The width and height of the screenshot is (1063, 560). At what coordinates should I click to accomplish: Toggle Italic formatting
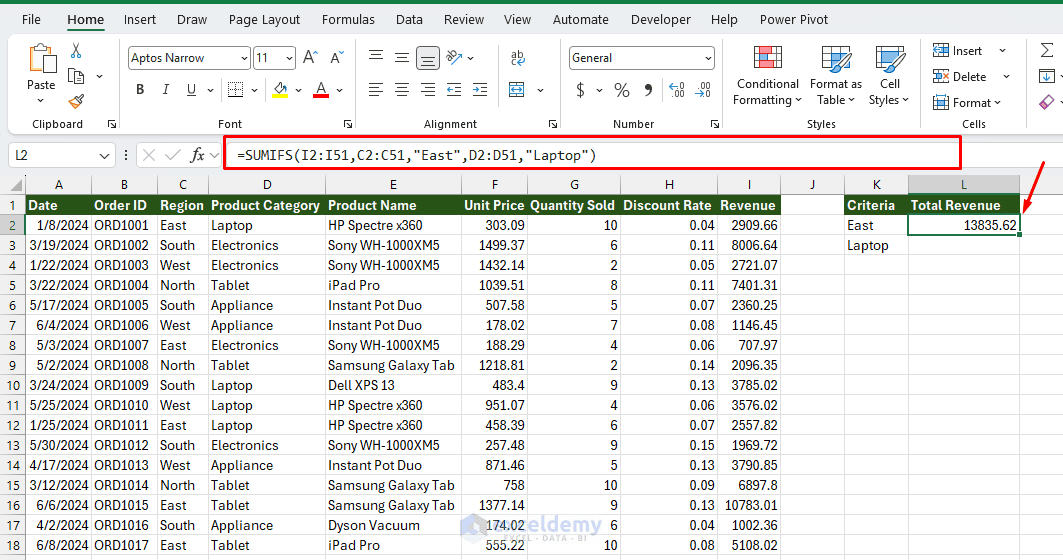[165, 89]
